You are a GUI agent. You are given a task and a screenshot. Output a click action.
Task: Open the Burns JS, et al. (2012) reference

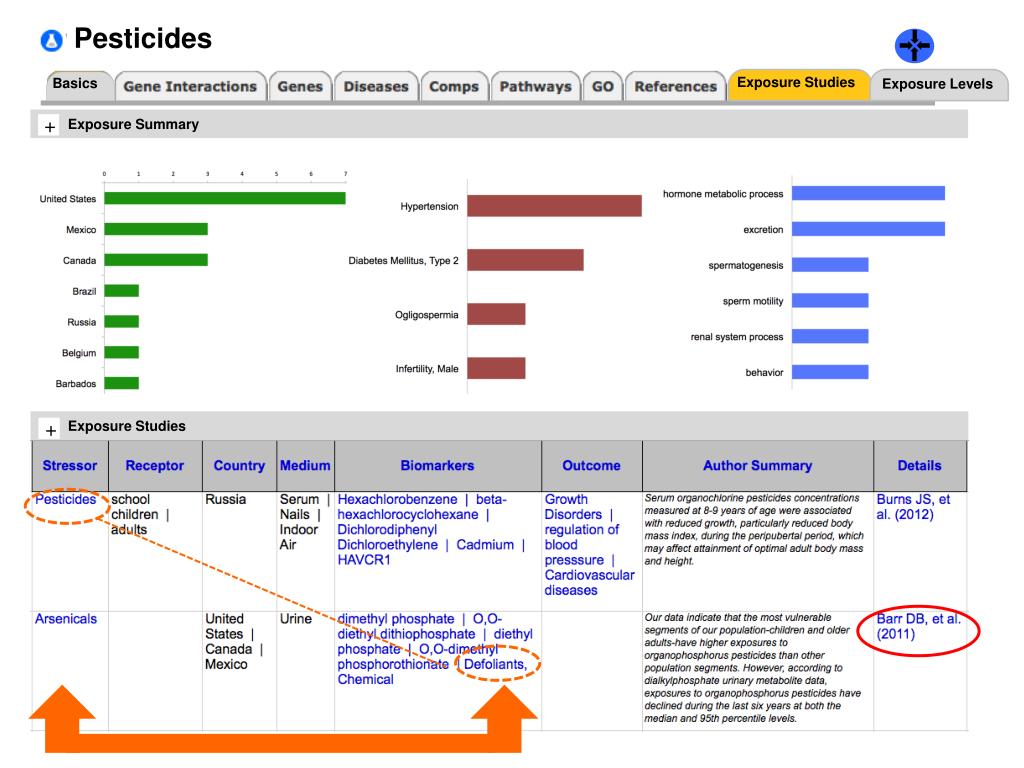click(x=913, y=507)
